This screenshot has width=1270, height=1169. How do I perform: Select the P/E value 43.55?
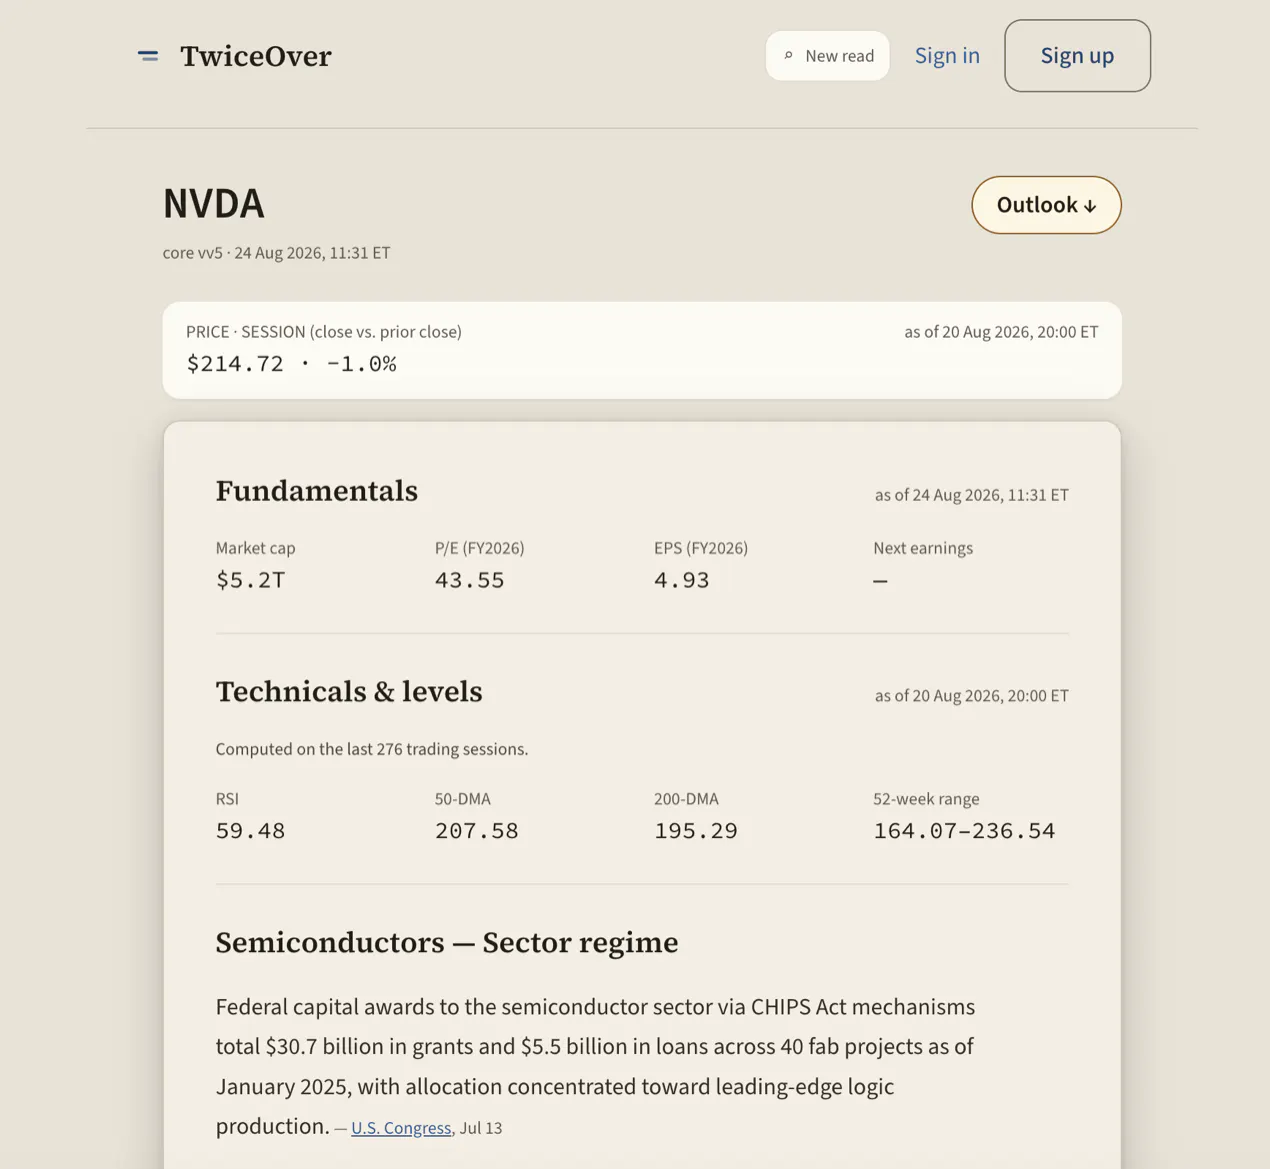470,580
